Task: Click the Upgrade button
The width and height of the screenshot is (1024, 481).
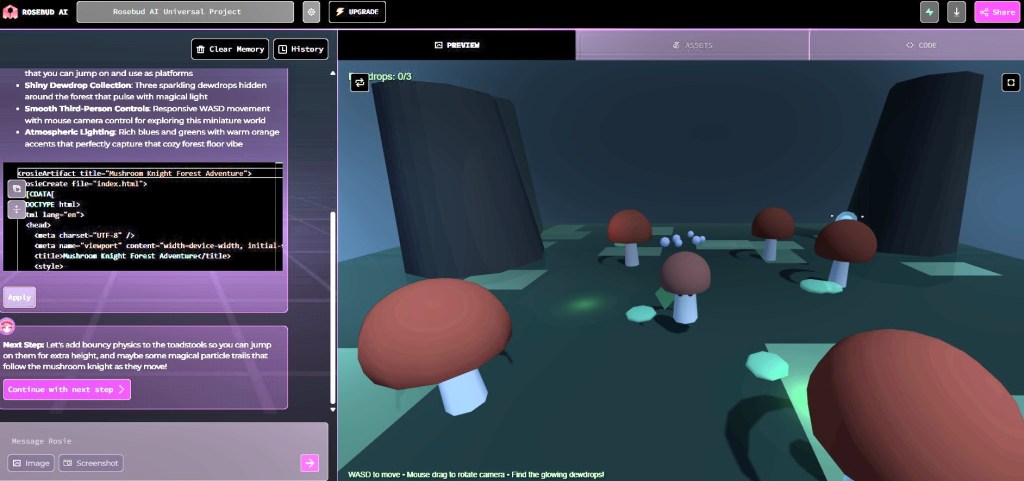Action: 357,12
